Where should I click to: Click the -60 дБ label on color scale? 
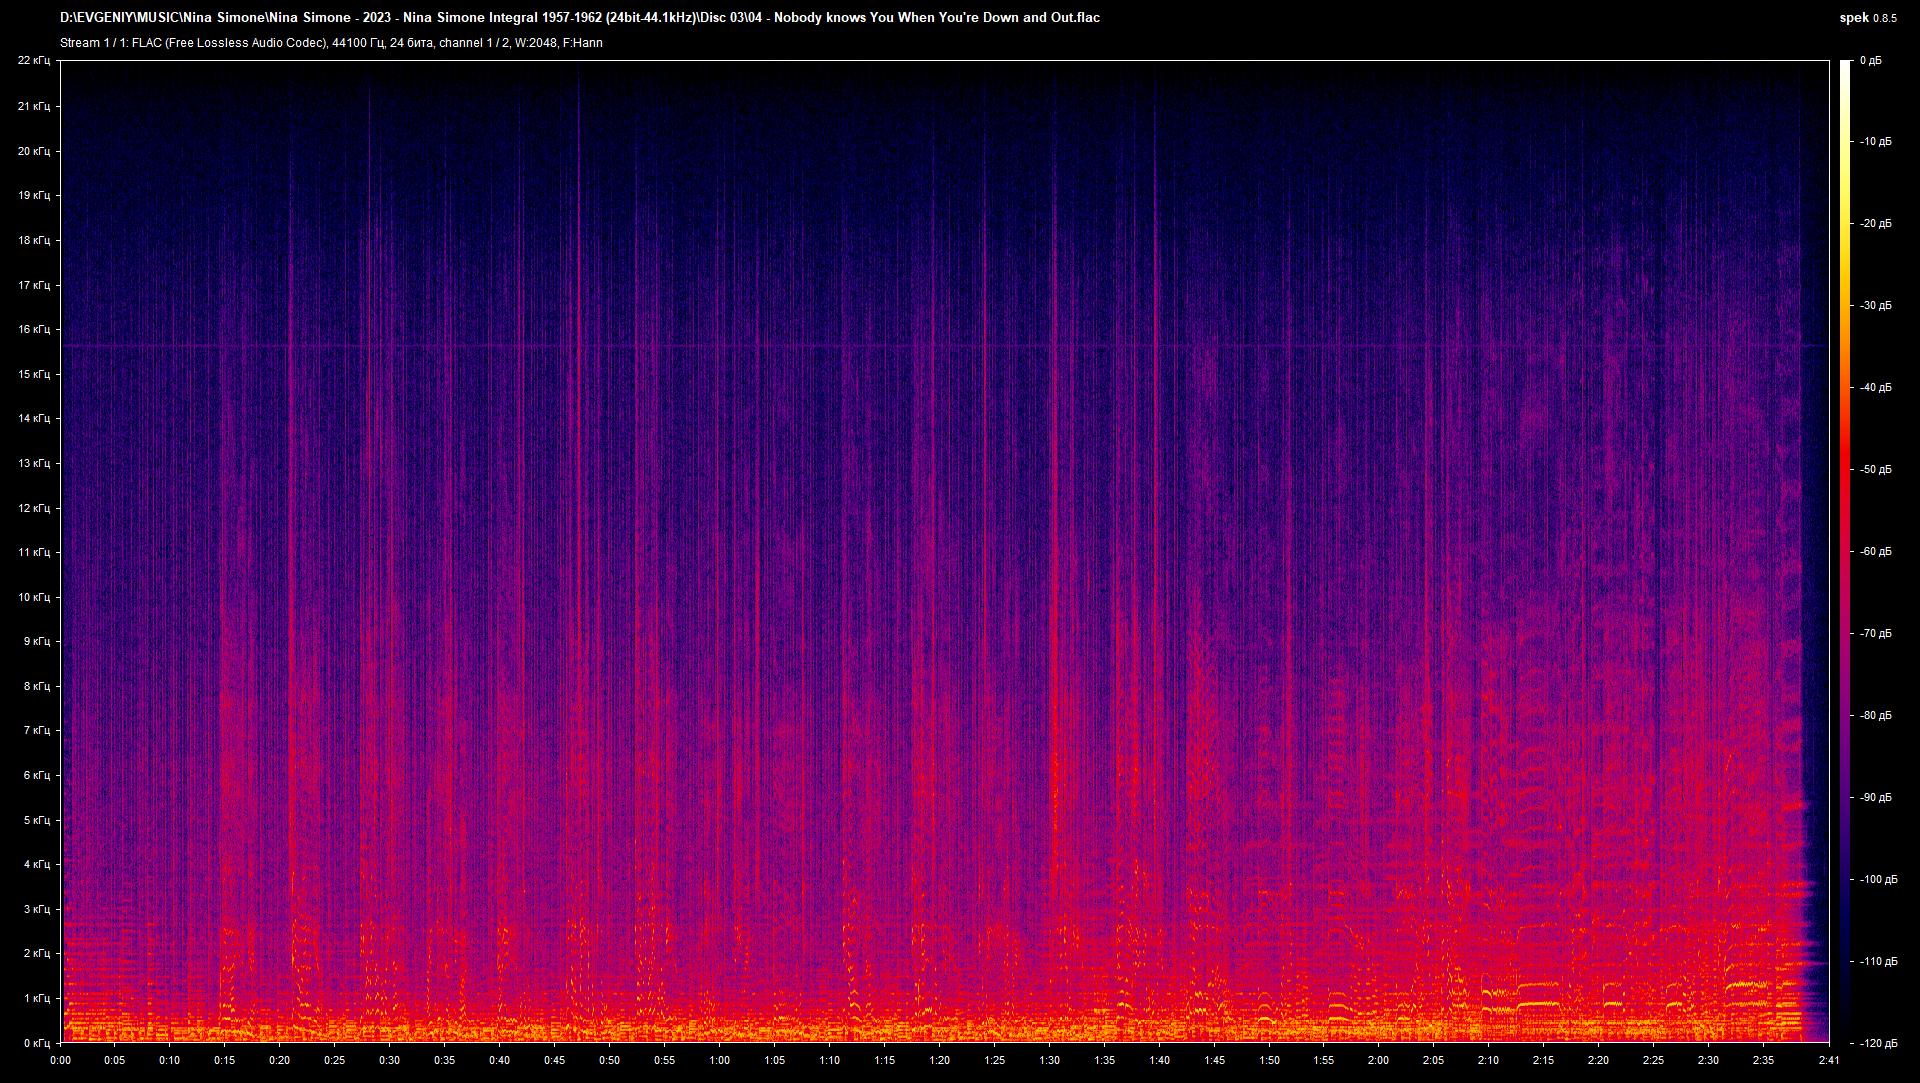point(1875,552)
